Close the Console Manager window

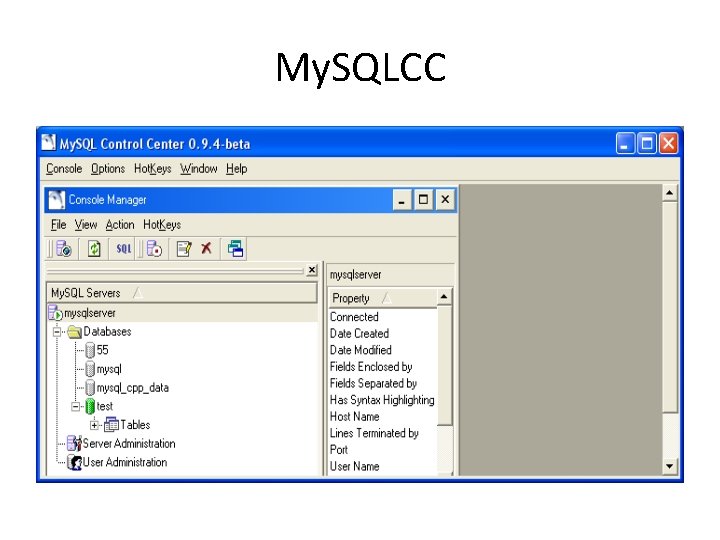(x=445, y=200)
